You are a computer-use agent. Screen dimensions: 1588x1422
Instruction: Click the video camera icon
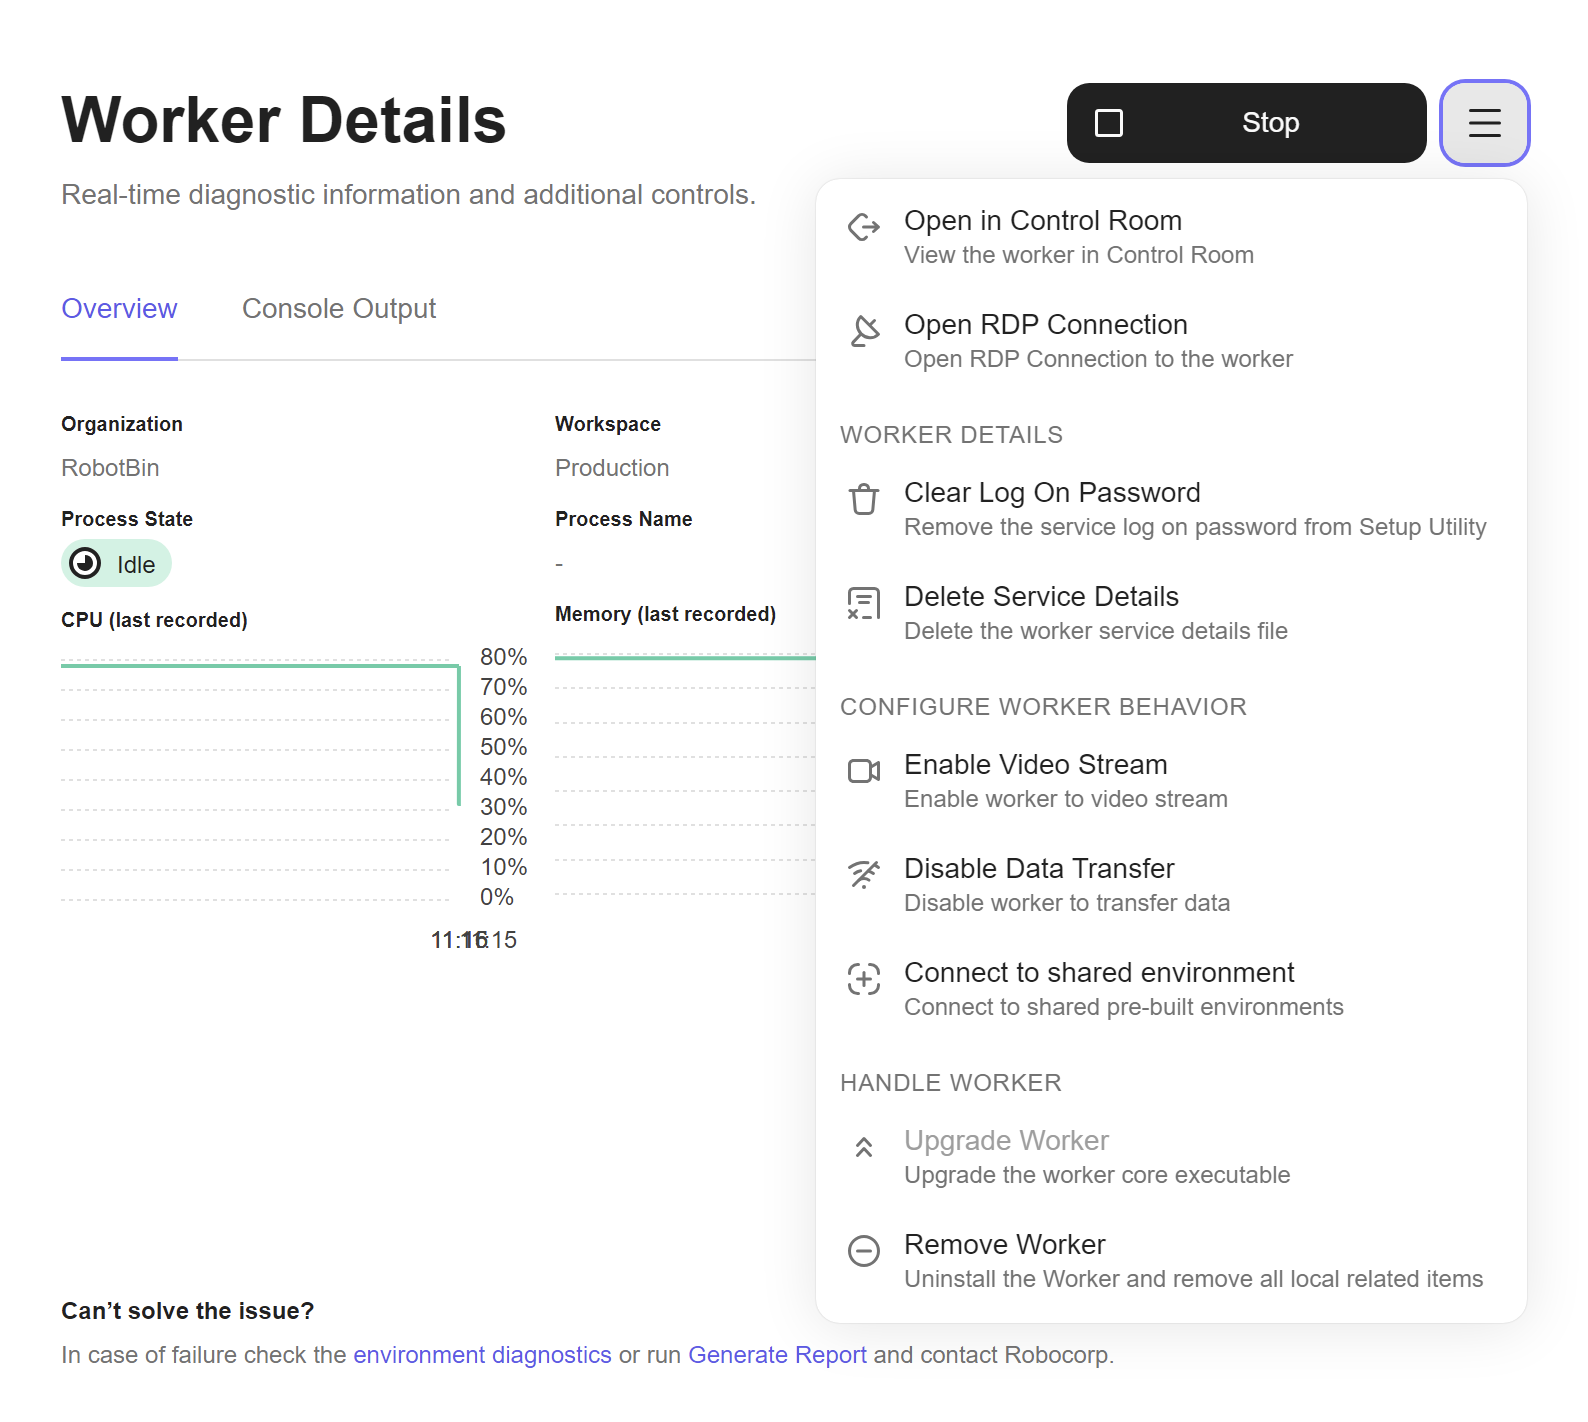(x=864, y=771)
